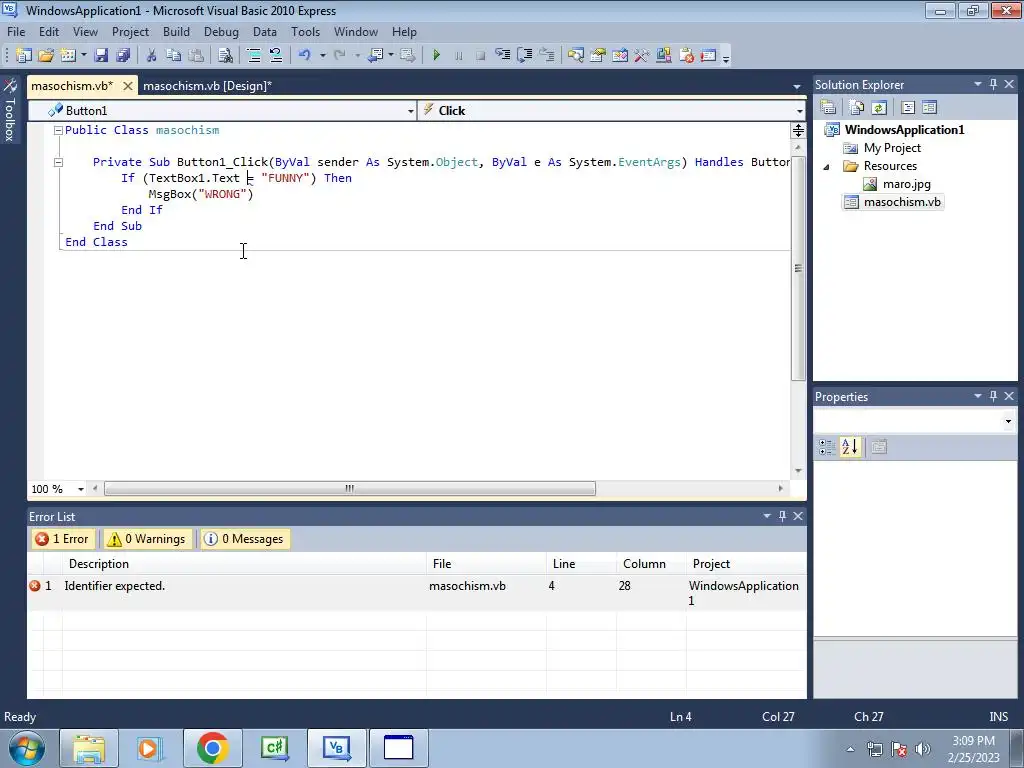Screen dimensions: 1024x768
Task: Select My Project in Solution Explorer
Action: [892, 148]
